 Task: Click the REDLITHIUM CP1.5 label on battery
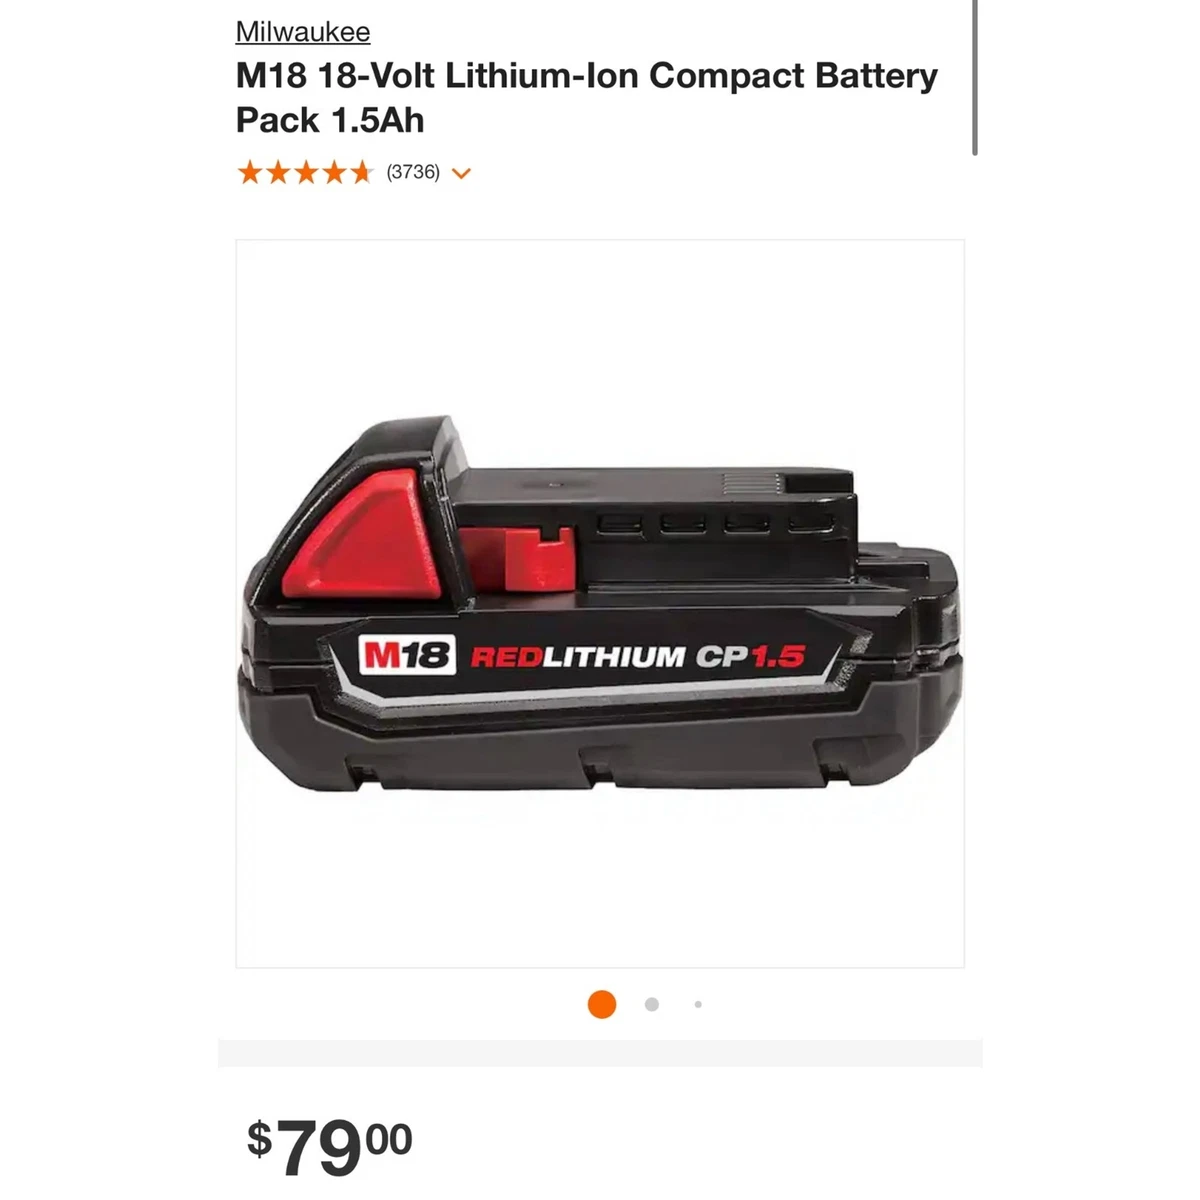[638, 657]
